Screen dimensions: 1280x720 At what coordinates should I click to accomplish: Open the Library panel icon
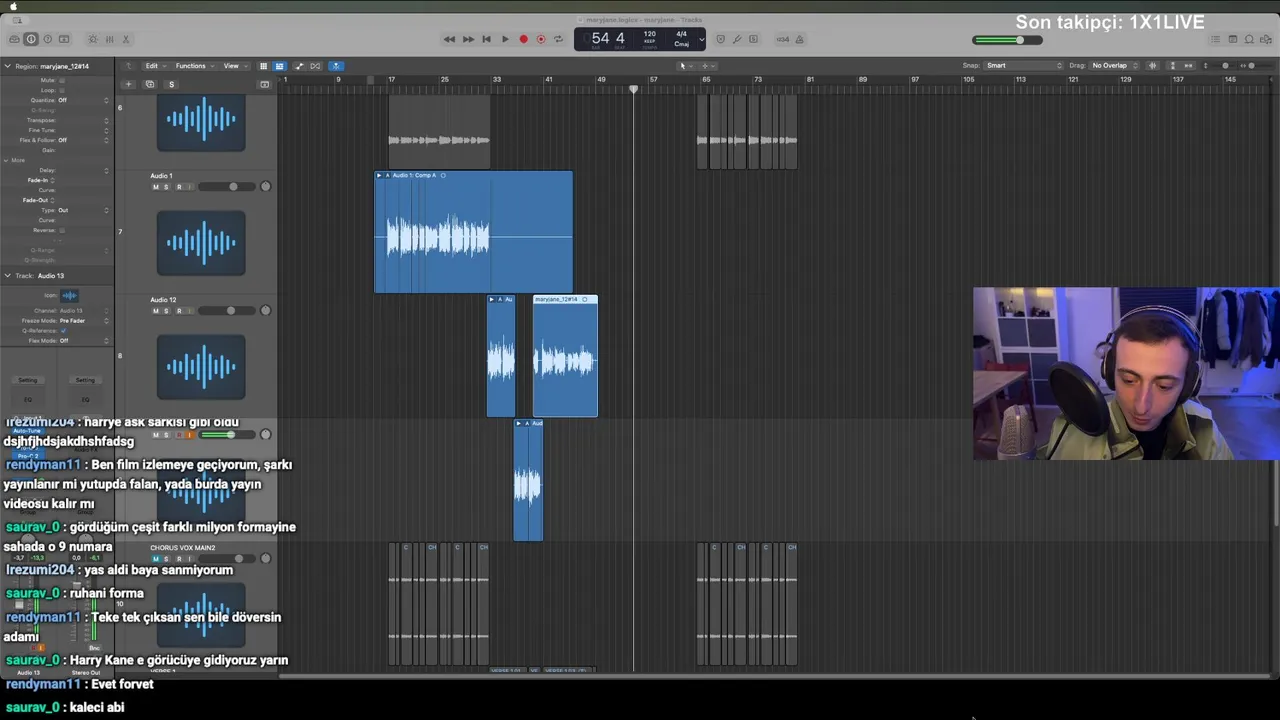[14, 39]
